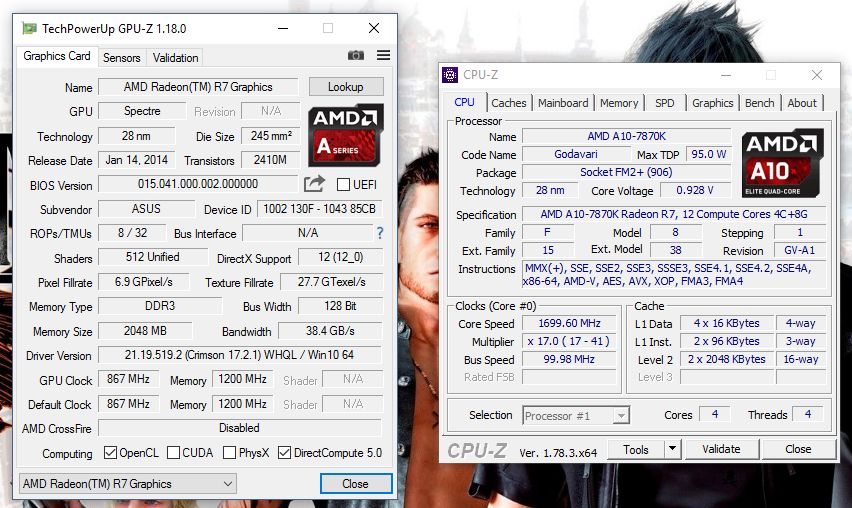Image resolution: width=852 pixels, height=508 pixels.
Task: Click the L1 Data value 4 x 16 KBytes
Action: coord(726,323)
